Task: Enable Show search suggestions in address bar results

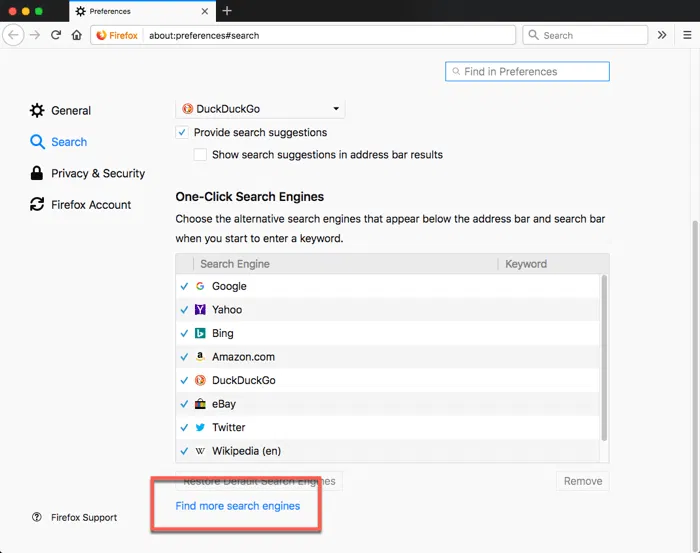Action: [x=200, y=154]
